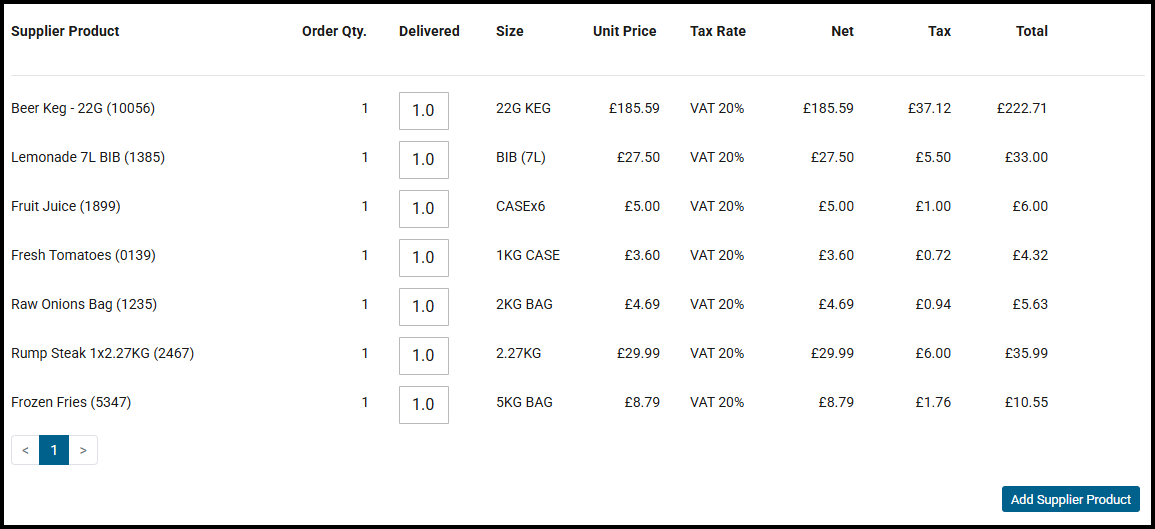Image resolution: width=1155 pixels, height=529 pixels.
Task: Click the Total column header
Action: coord(1031,31)
